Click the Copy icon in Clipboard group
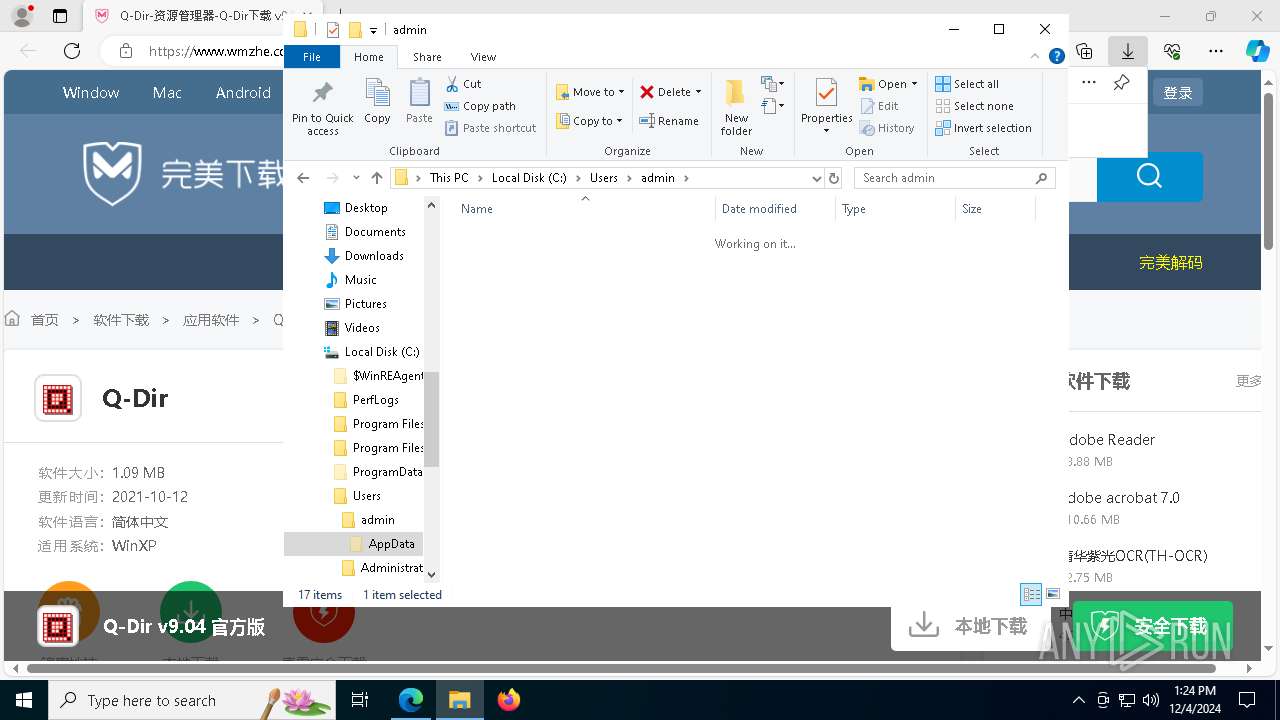Screen dimensions: 1280x720 point(377,94)
